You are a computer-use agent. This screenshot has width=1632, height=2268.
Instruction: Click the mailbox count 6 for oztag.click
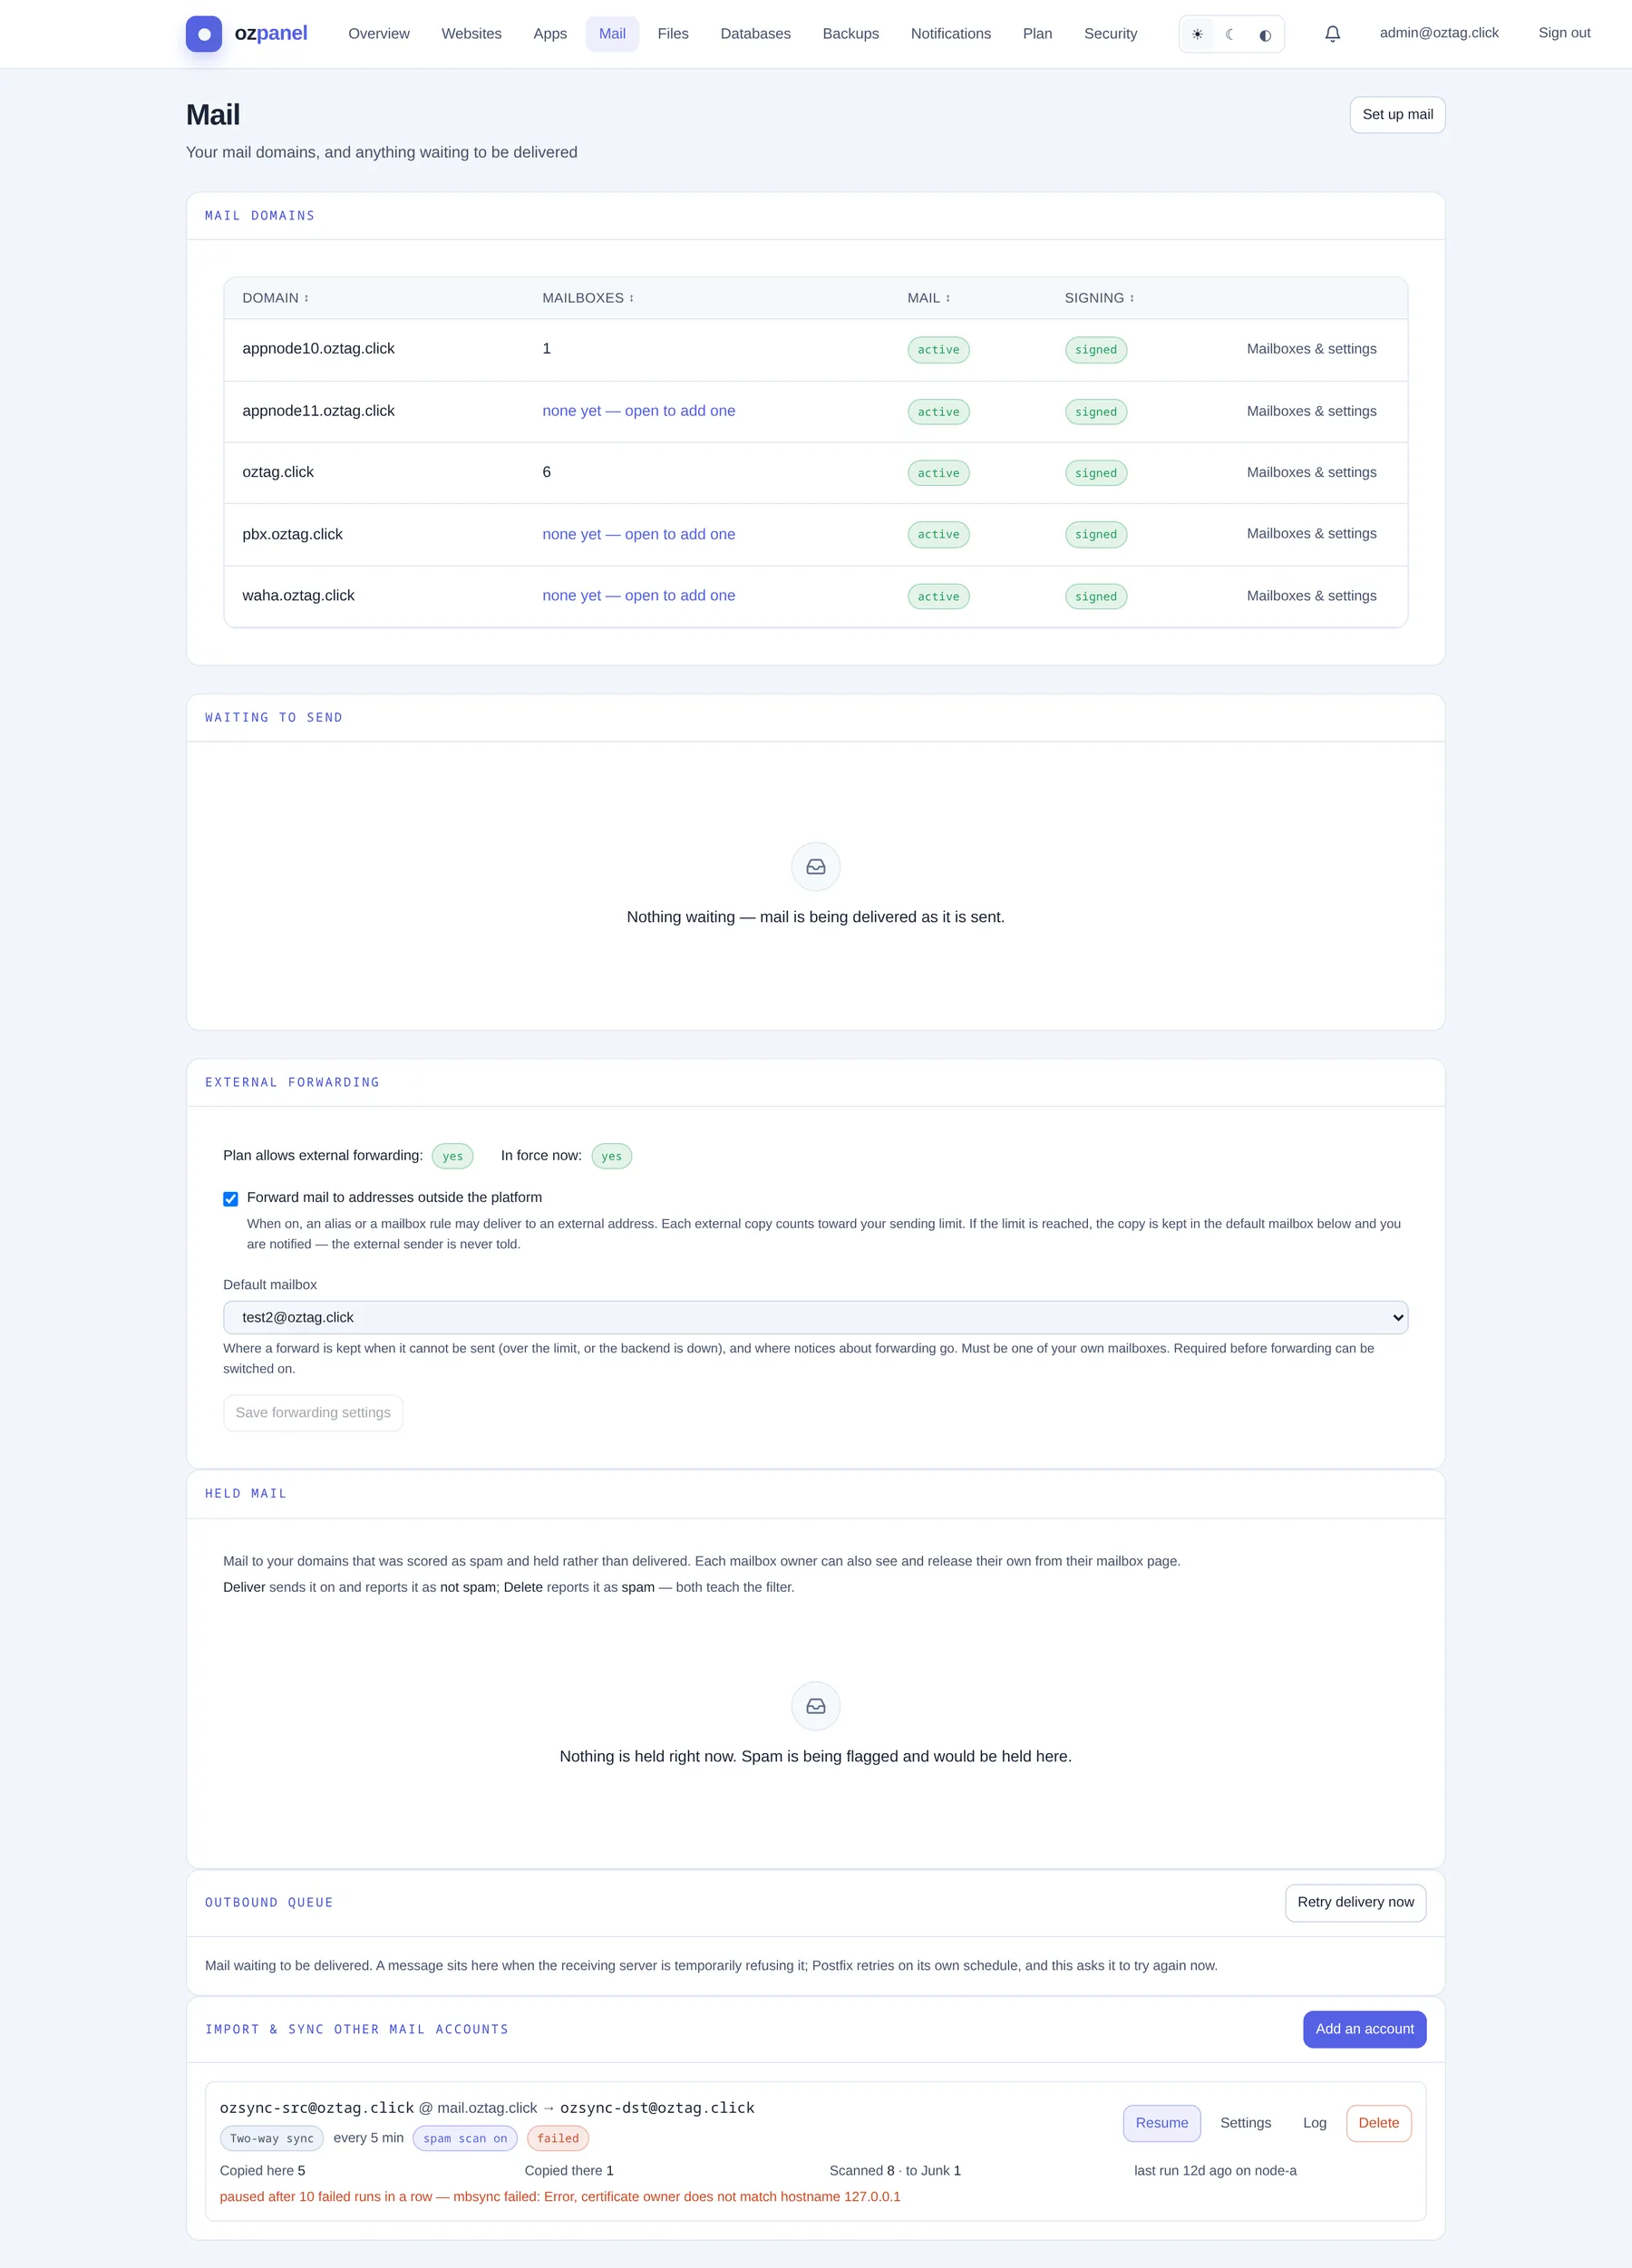(x=546, y=472)
